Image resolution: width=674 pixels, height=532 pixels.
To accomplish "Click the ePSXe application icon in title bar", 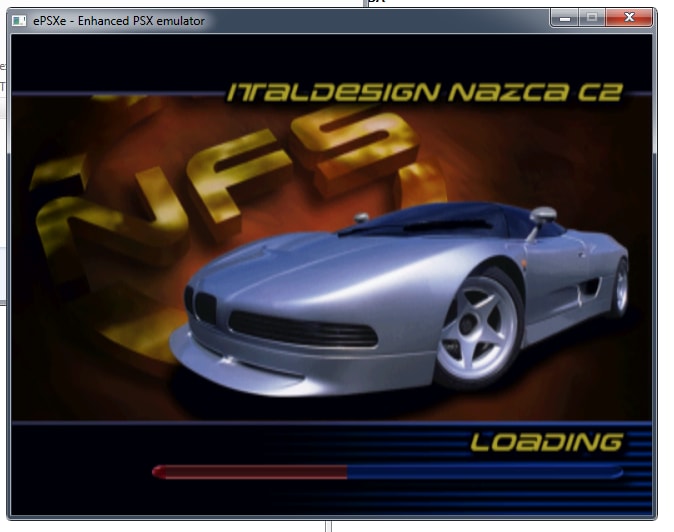I will [x=19, y=21].
